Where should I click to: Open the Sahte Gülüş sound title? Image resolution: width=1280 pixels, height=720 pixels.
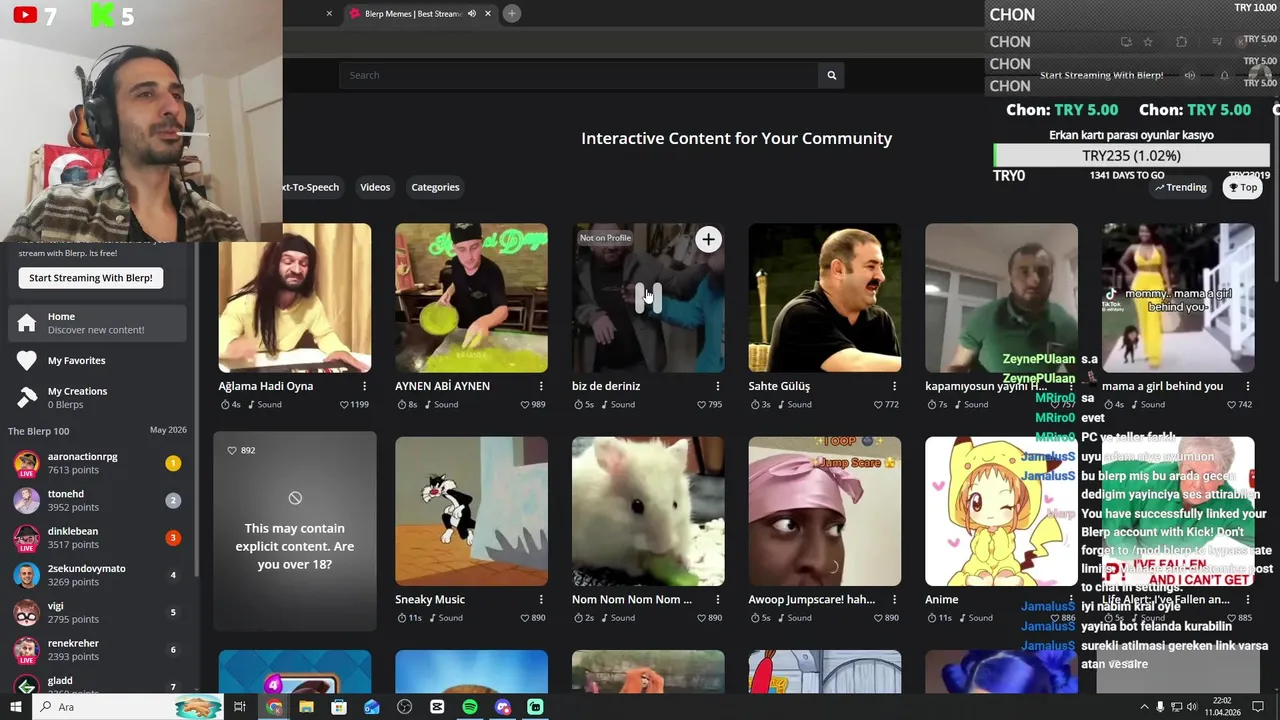(x=779, y=386)
